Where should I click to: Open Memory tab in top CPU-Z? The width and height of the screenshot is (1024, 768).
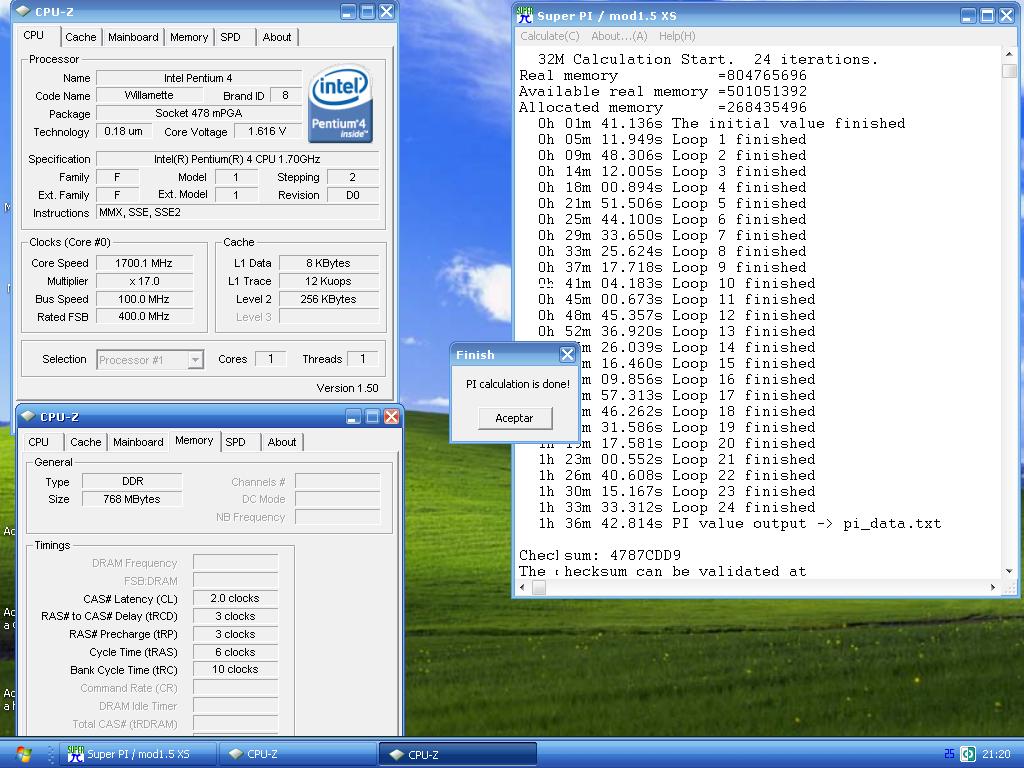click(x=189, y=37)
